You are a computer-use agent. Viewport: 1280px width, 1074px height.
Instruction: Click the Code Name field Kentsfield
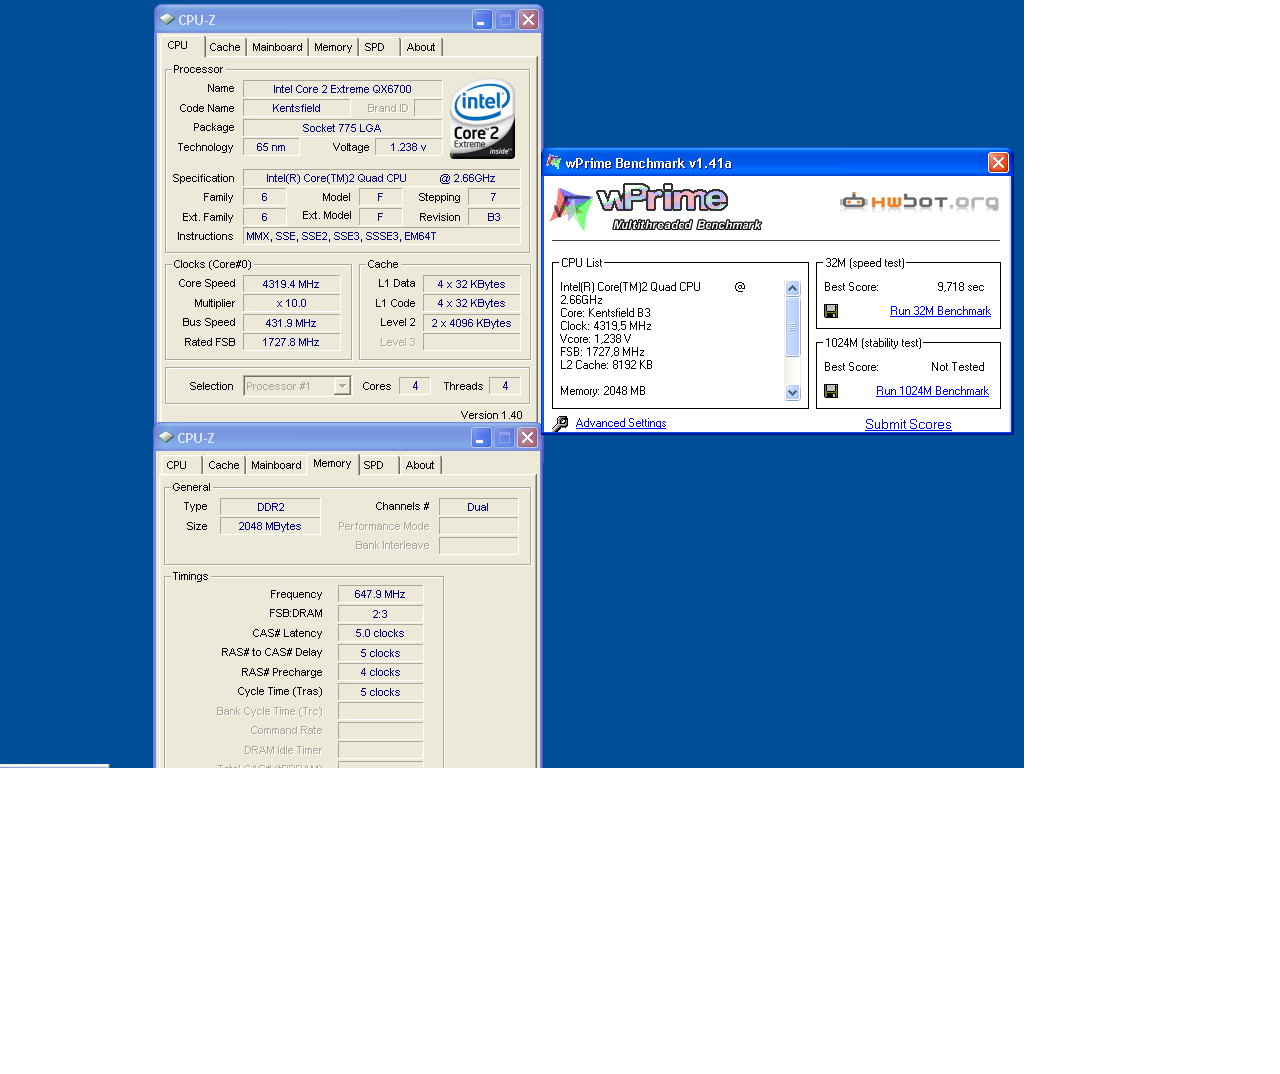pos(296,108)
